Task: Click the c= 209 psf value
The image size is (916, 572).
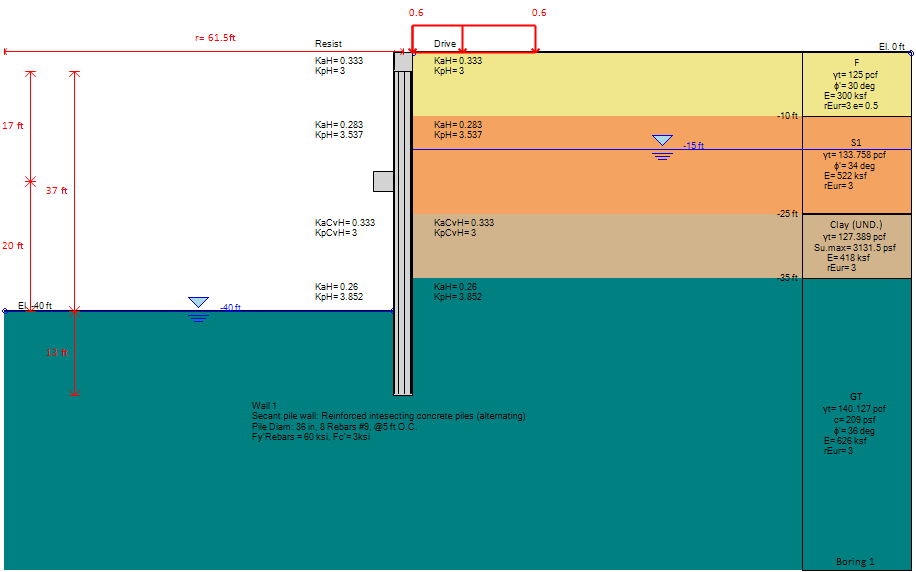Action: pyautogui.click(x=855, y=420)
